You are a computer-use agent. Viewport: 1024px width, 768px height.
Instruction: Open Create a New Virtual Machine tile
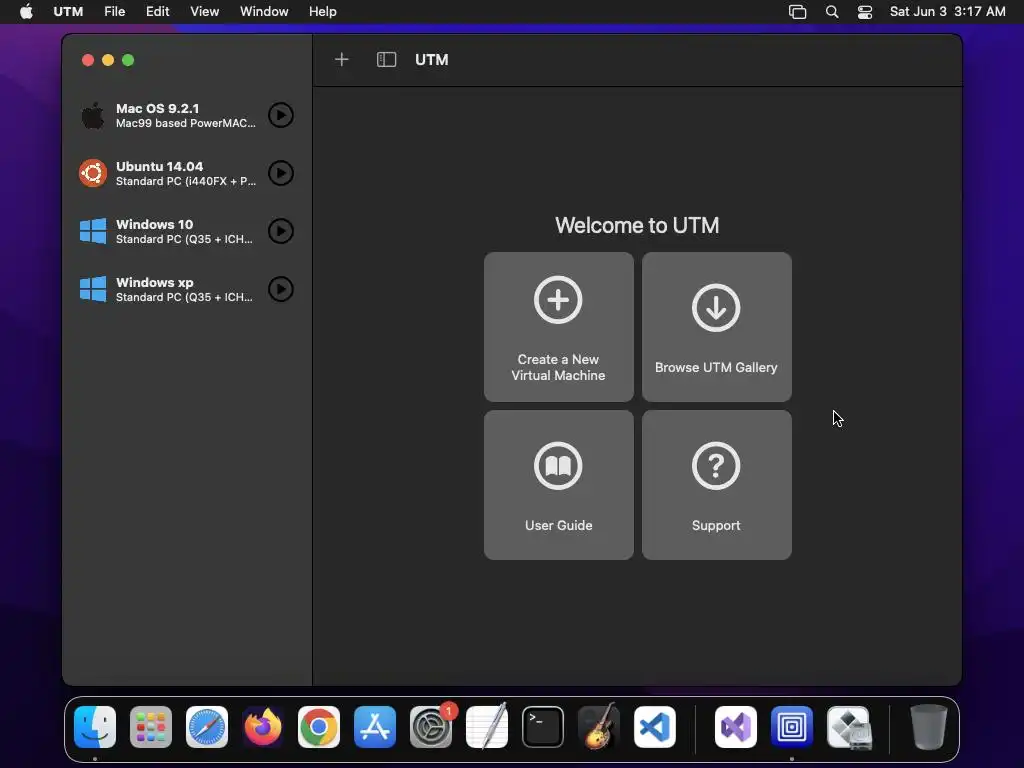[558, 327]
